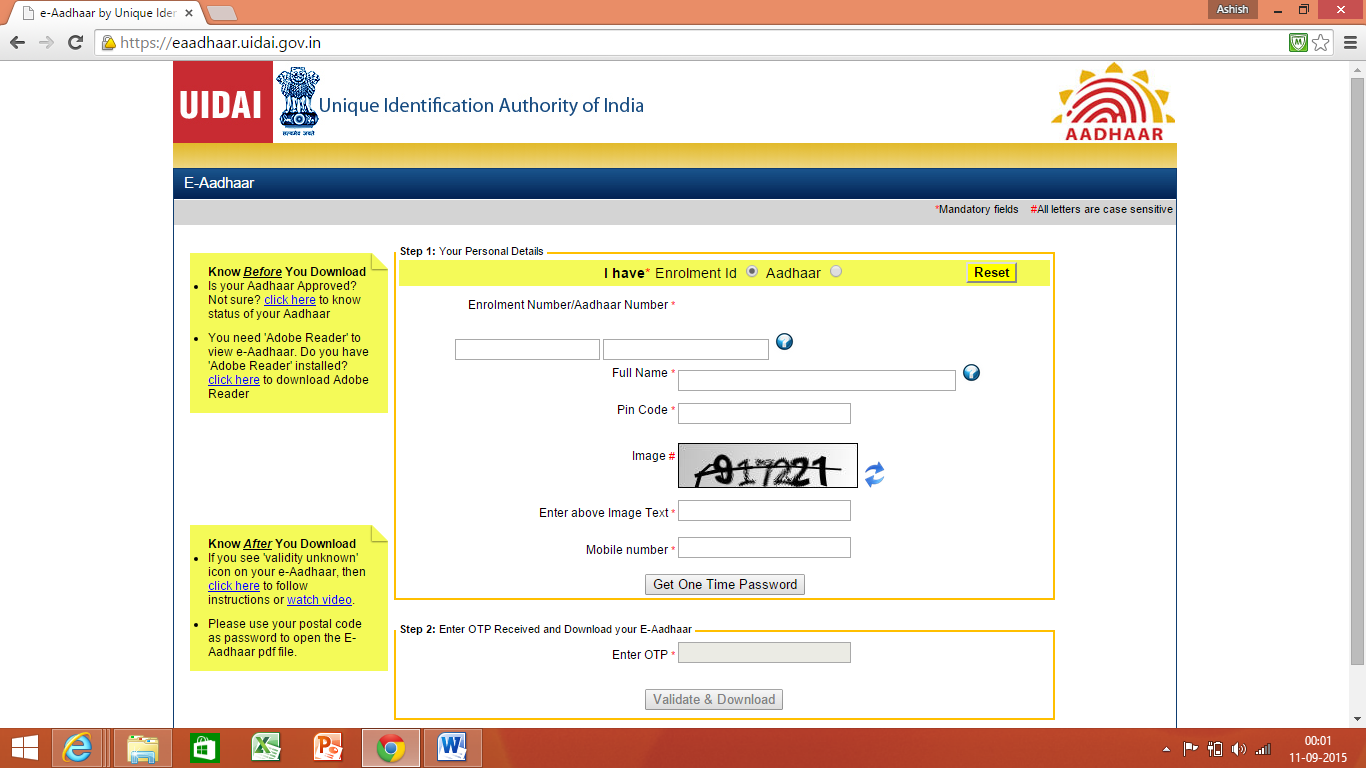Click the Action Center flag icon
The width and height of the screenshot is (1366, 768).
pyautogui.click(x=1190, y=748)
